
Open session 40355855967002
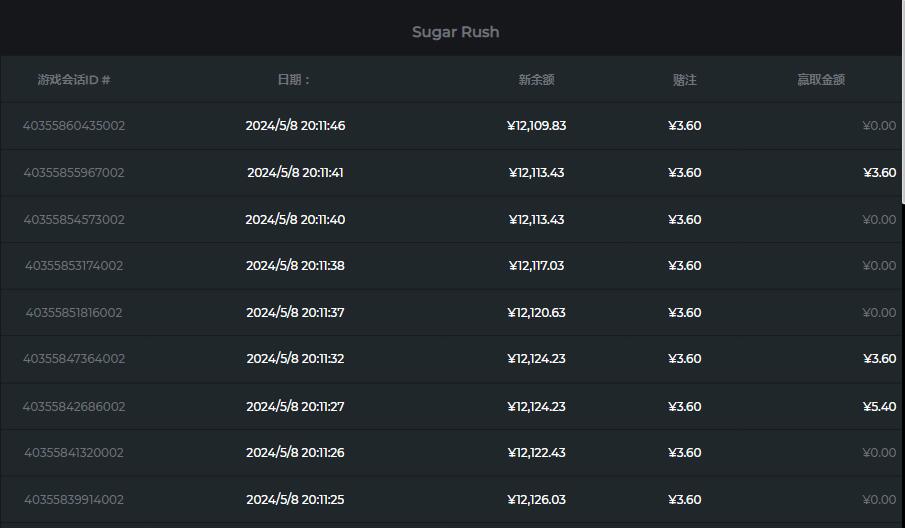pyautogui.click(x=74, y=173)
